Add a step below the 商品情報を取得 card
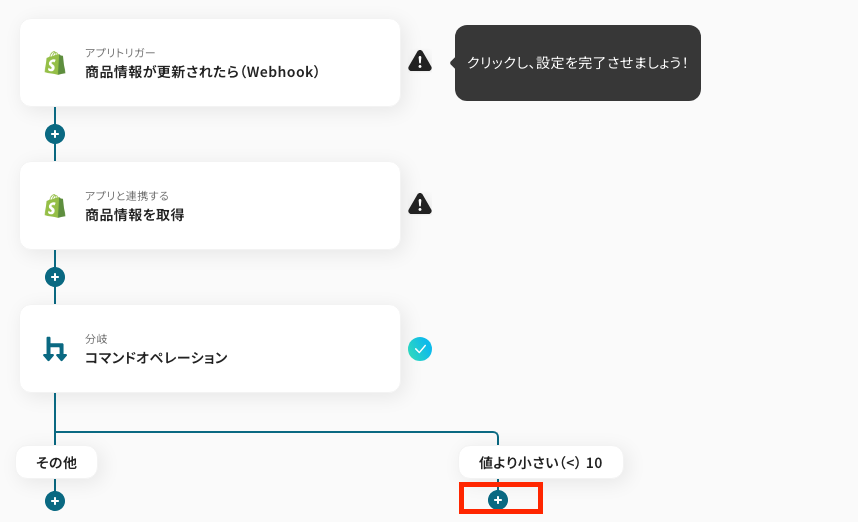 [55, 277]
